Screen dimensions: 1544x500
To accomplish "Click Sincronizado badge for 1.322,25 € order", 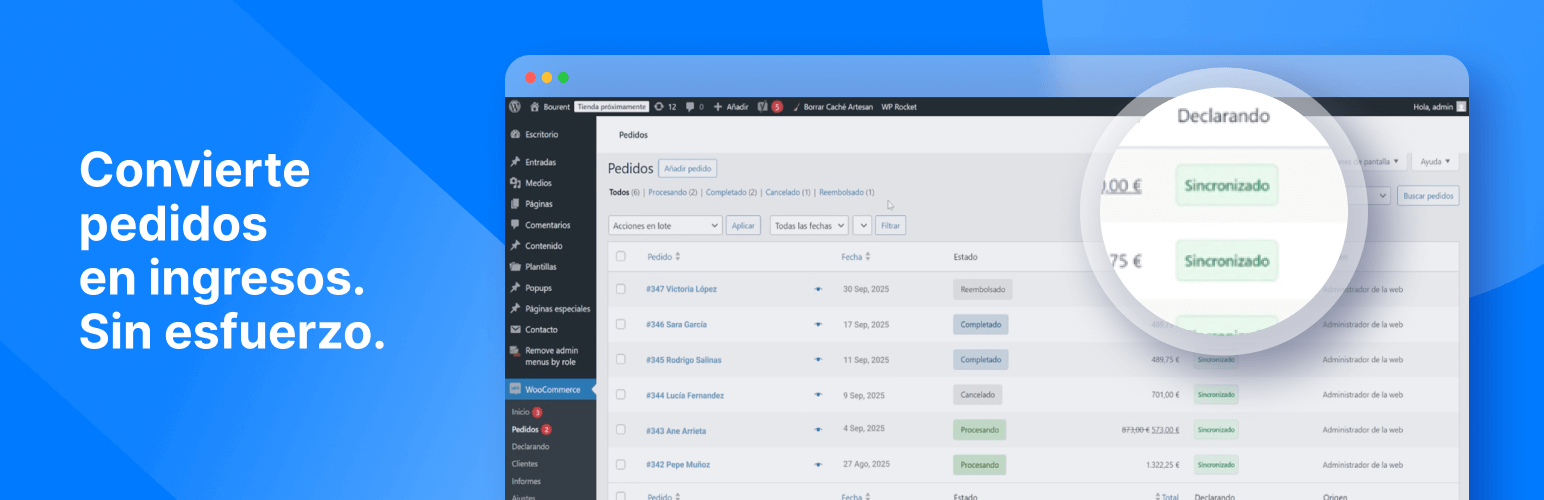I will pyautogui.click(x=1216, y=465).
